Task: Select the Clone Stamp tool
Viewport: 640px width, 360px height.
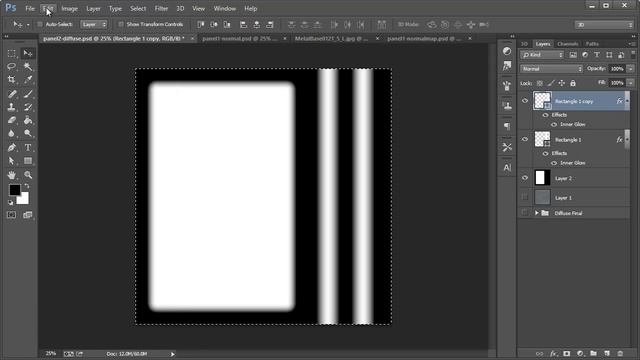Action: click(11, 107)
